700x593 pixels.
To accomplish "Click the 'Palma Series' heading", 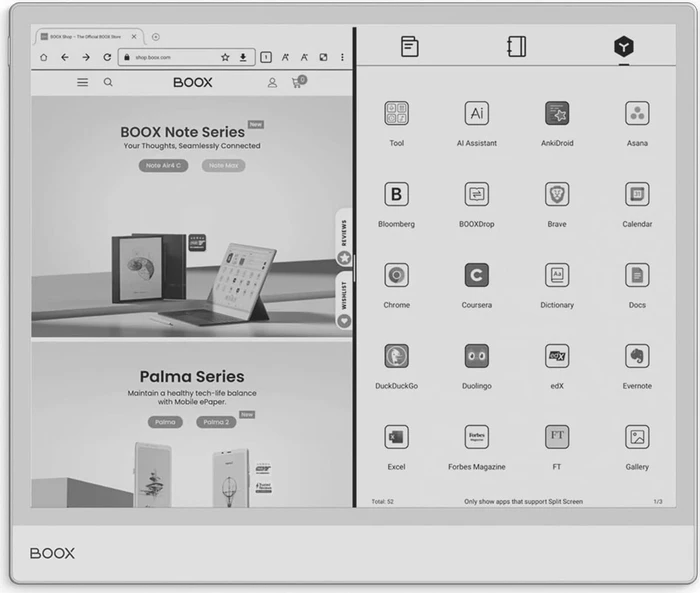I will pyautogui.click(x=192, y=376).
